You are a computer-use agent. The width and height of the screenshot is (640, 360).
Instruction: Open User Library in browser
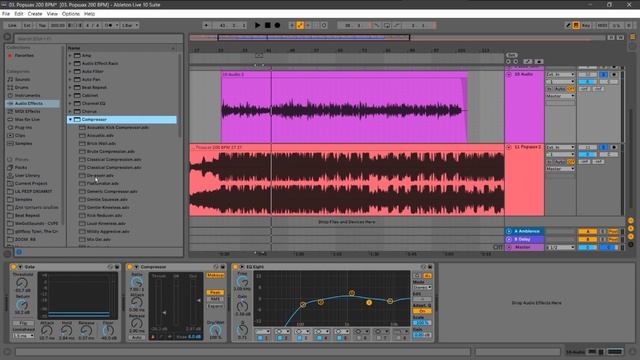point(27,176)
